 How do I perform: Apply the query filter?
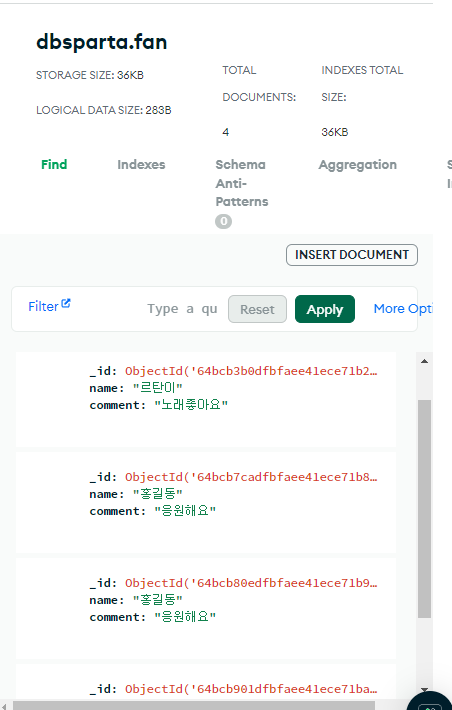(x=325, y=309)
